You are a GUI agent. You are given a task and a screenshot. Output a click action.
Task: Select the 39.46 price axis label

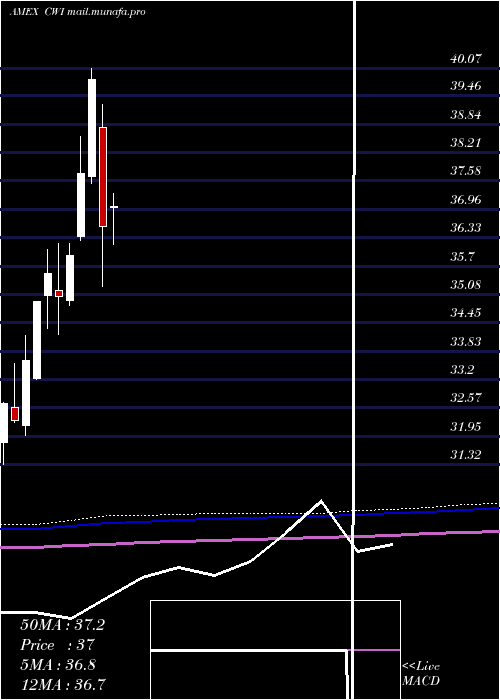466,86
